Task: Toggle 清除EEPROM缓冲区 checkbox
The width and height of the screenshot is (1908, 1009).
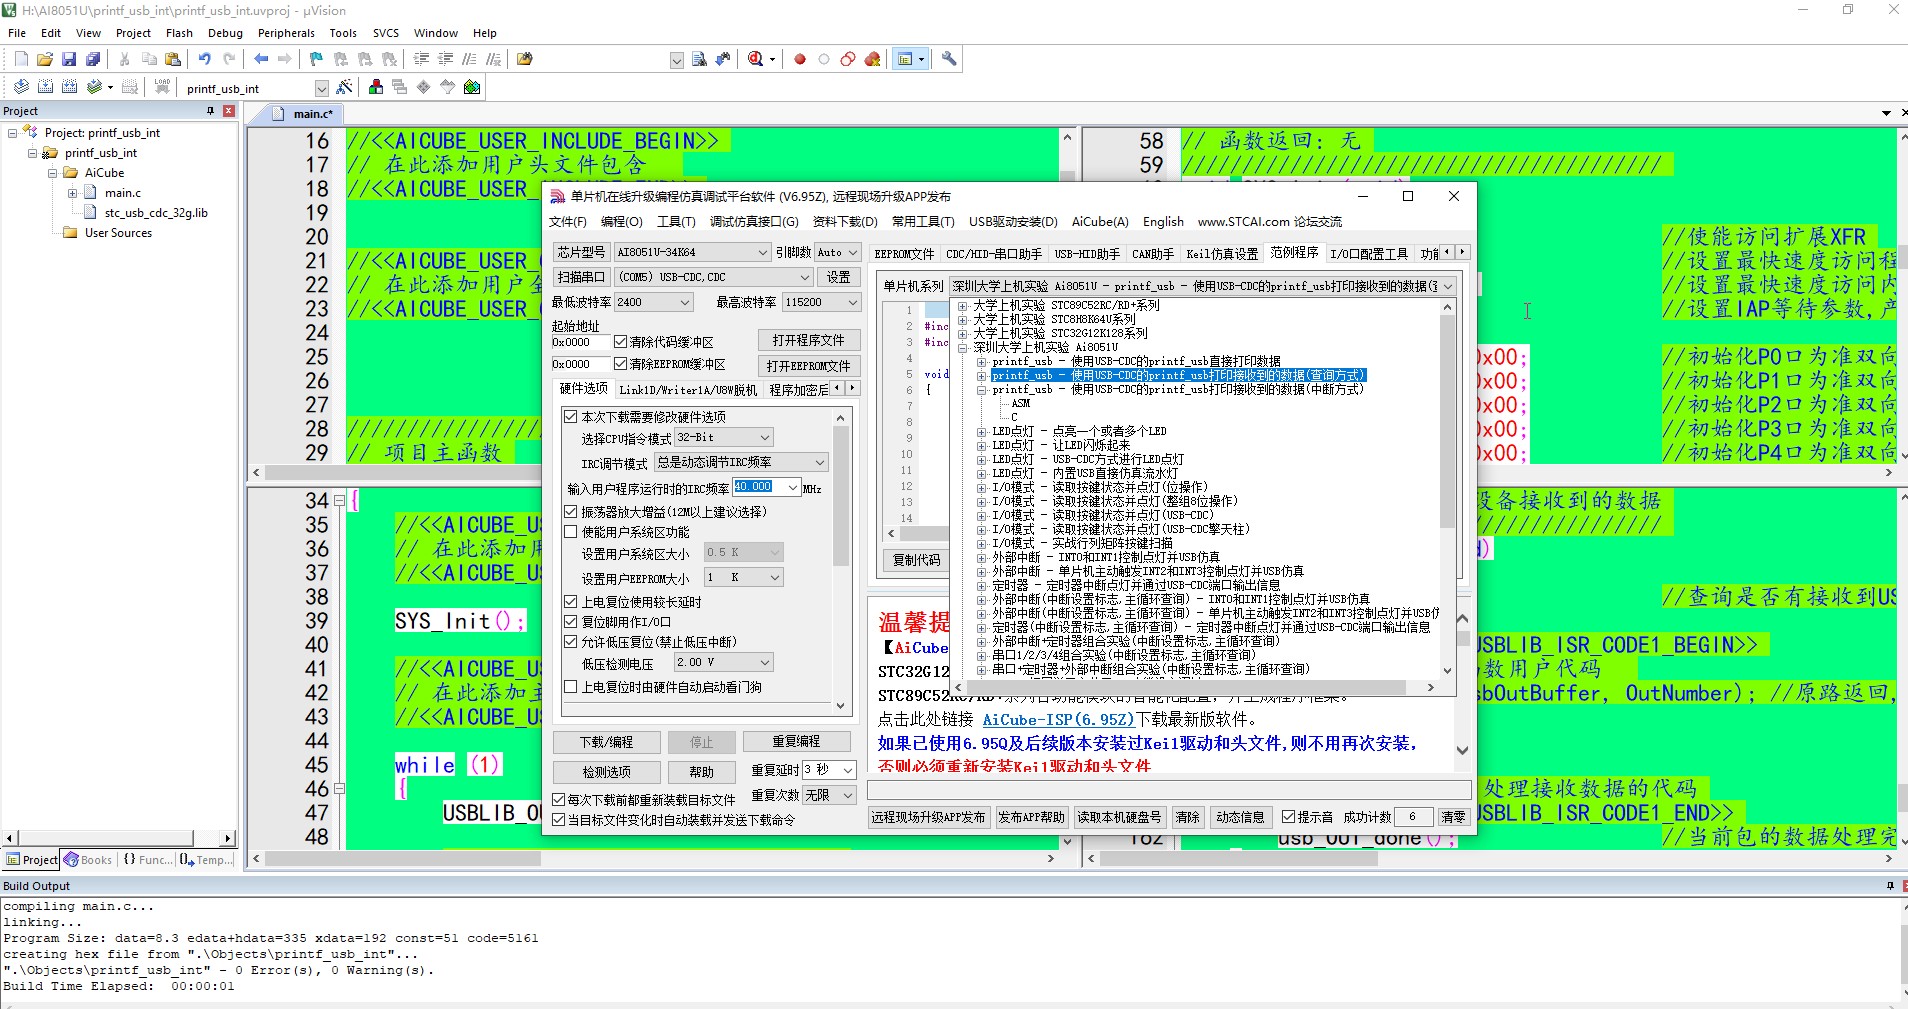Action: tap(620, 364)
